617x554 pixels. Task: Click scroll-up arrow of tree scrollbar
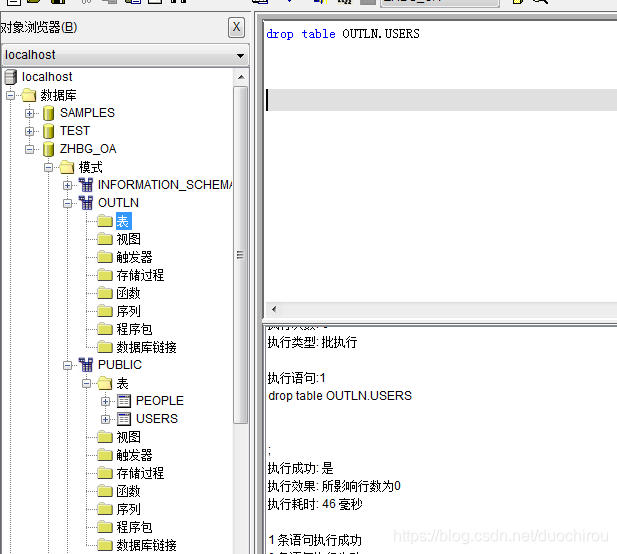[241, 77]
